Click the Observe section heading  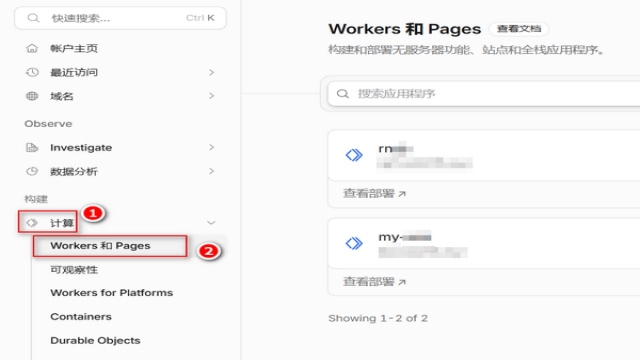[48, 124]
